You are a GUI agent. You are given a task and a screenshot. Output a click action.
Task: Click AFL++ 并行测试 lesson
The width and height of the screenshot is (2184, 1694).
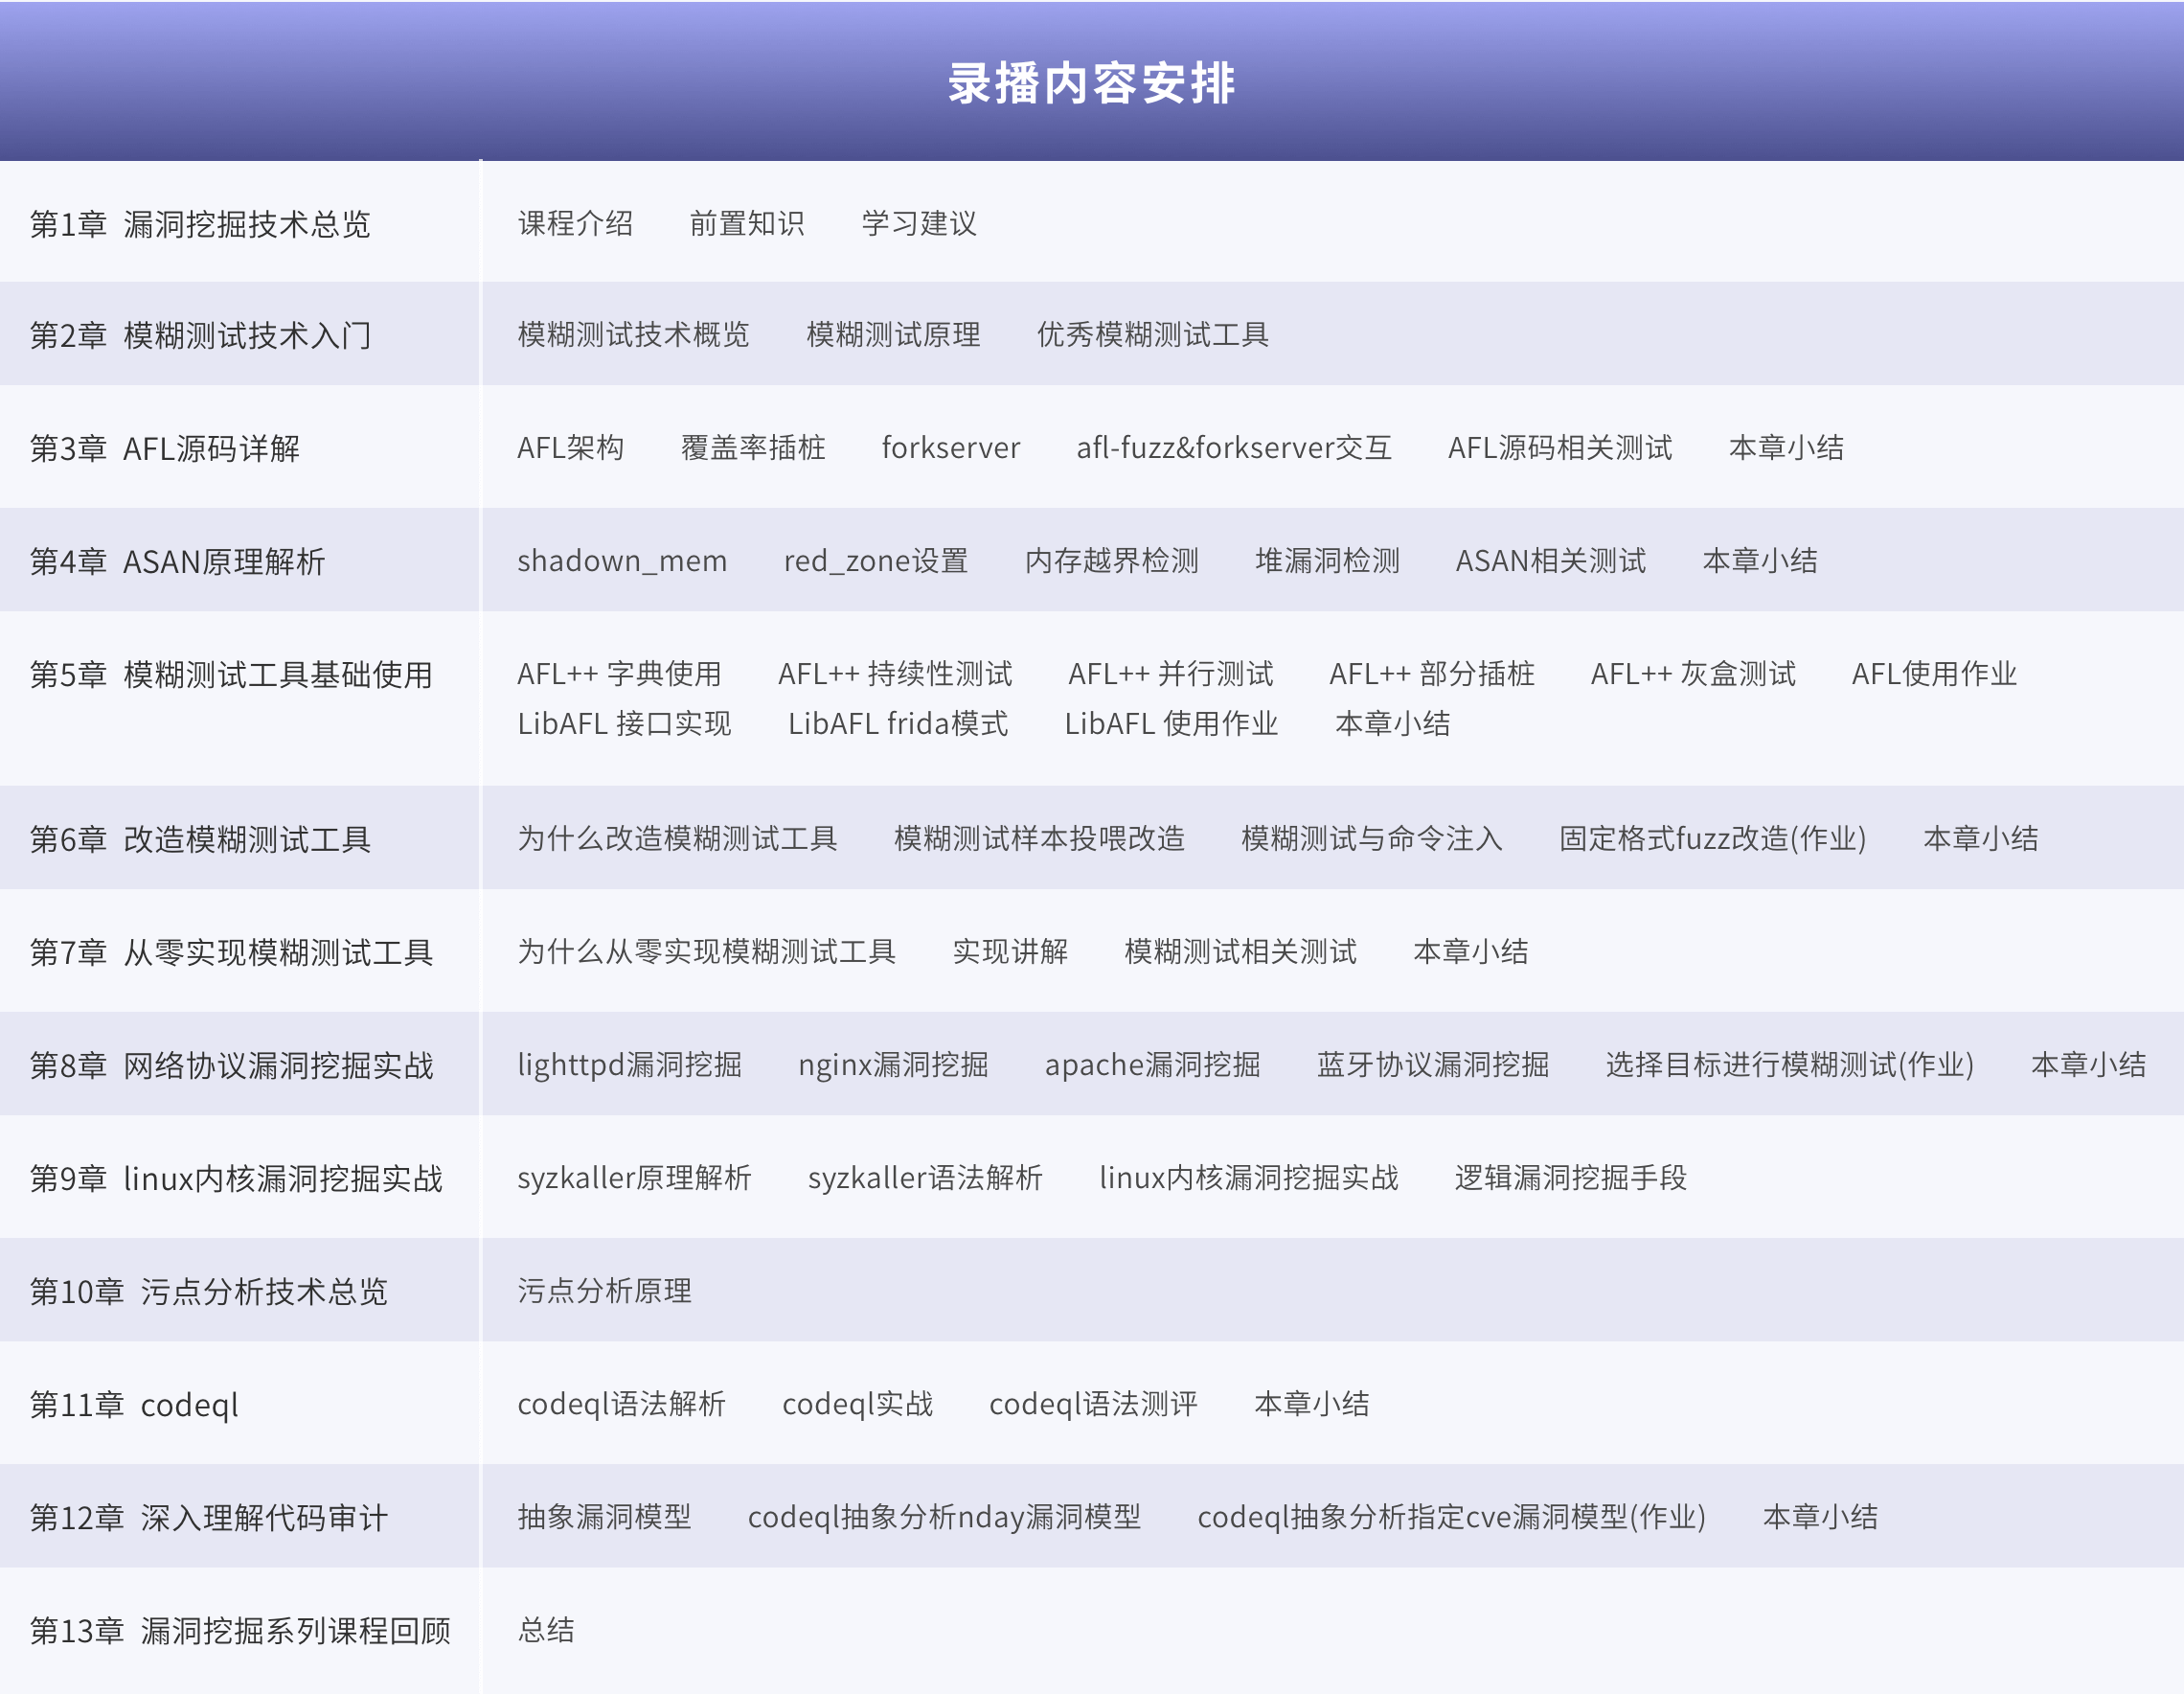[1170, 674]
